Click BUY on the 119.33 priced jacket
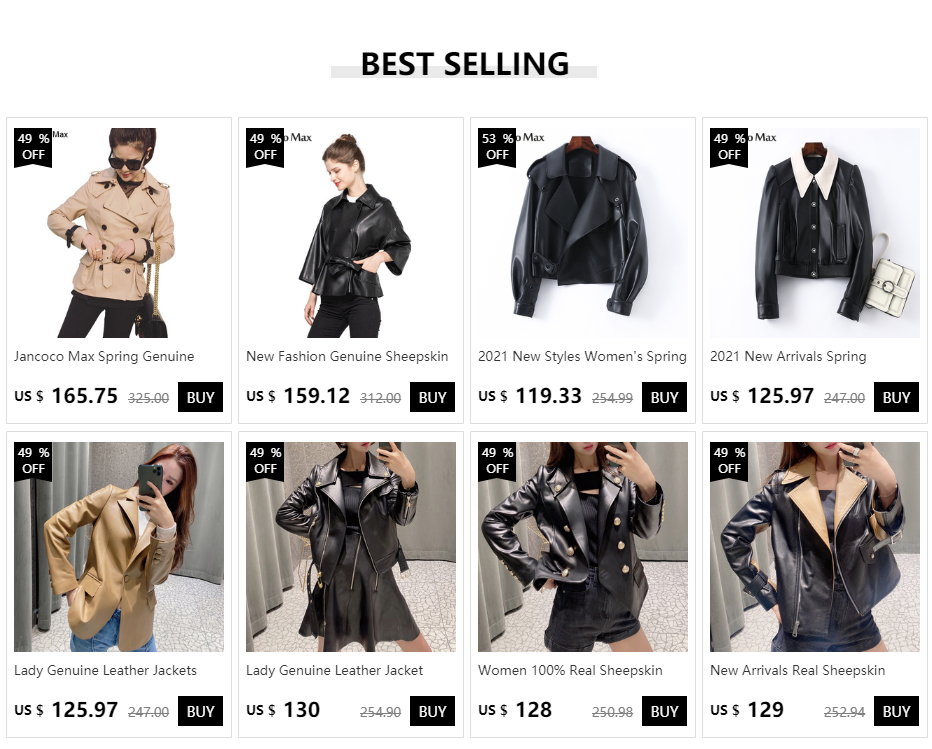 (664, 397)
